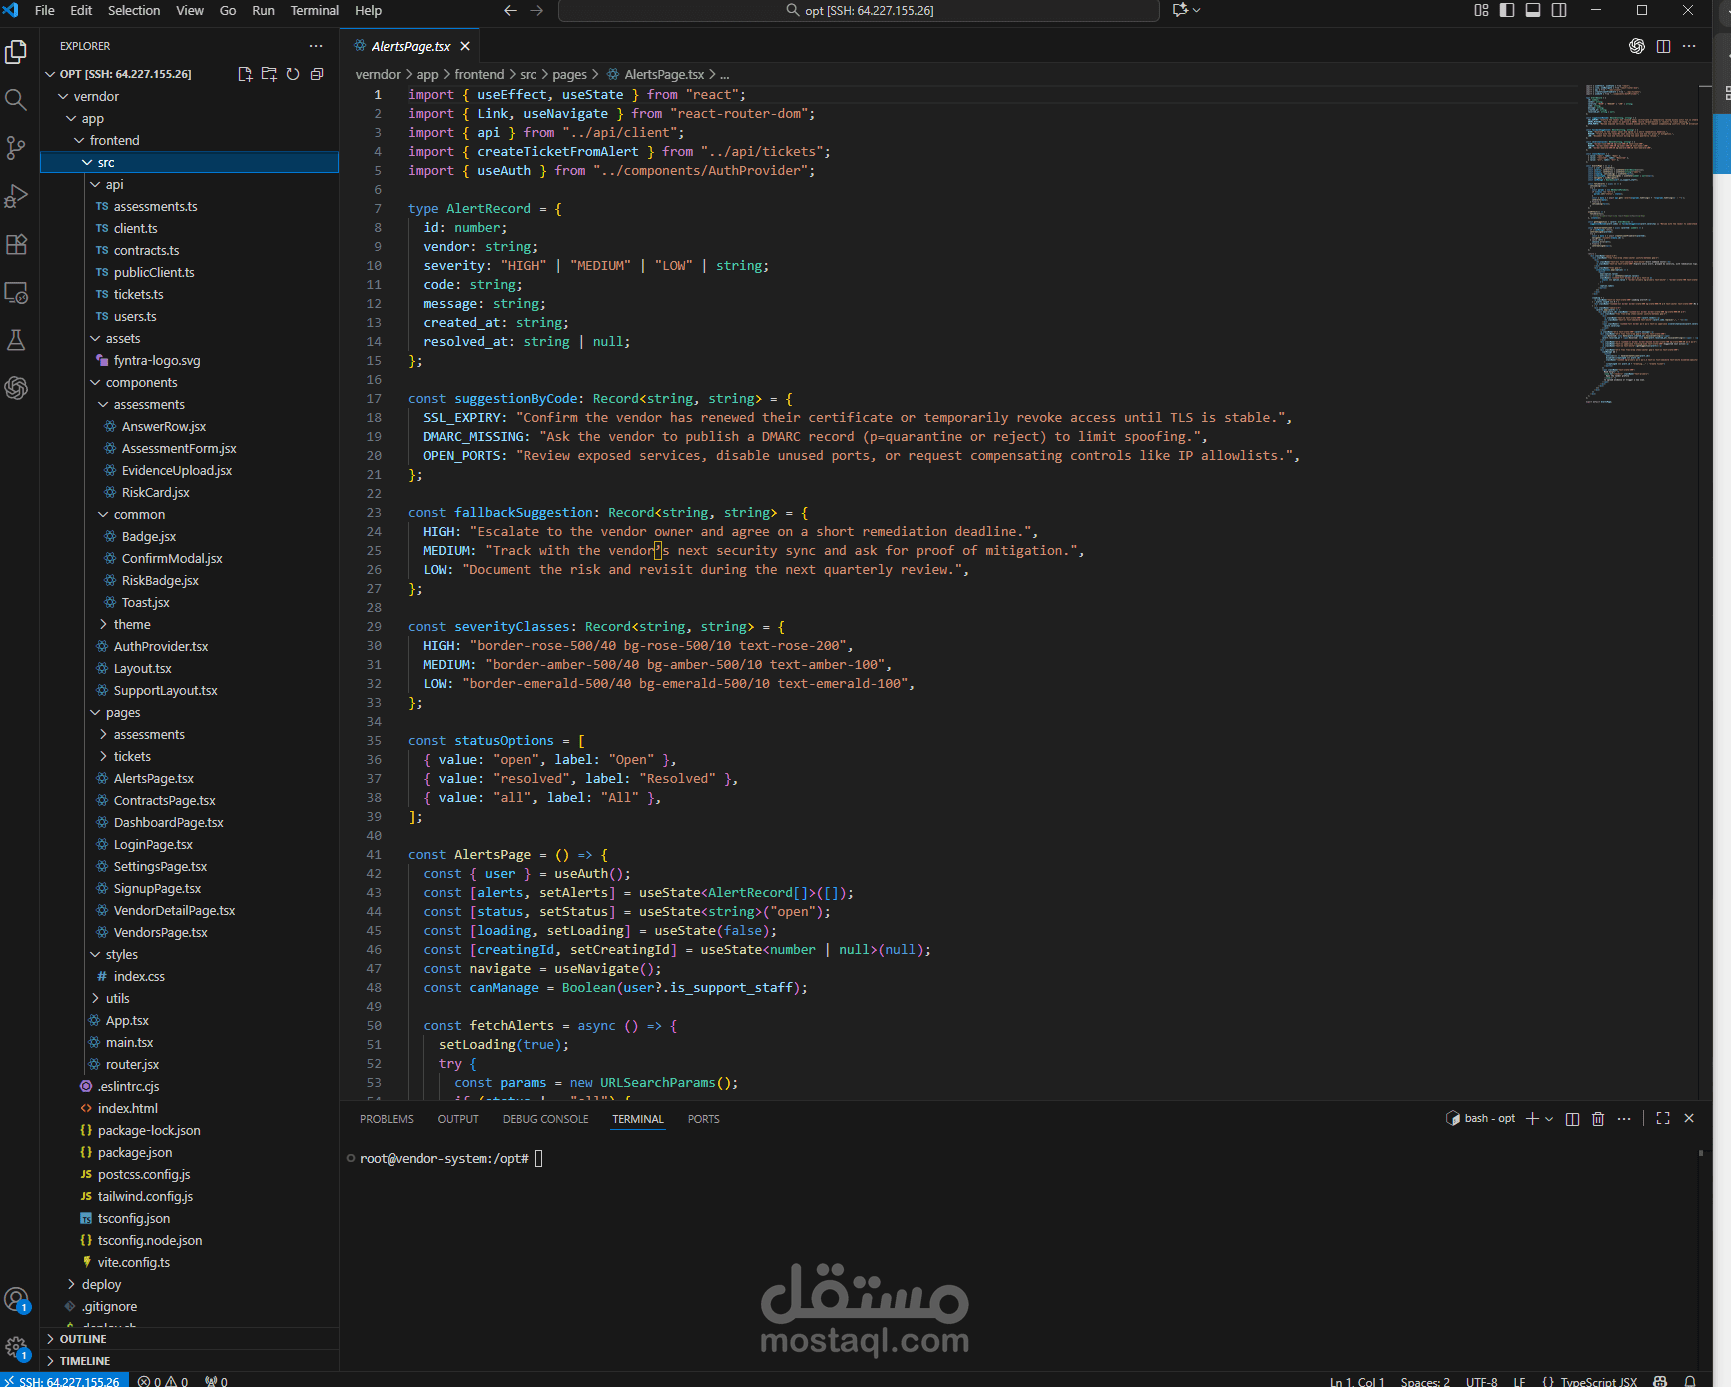Viewport: 1731px width, 1387px height.
Task: Expand the TIMELINE section
Action: pyautogui.click(x=190, y=1361)
